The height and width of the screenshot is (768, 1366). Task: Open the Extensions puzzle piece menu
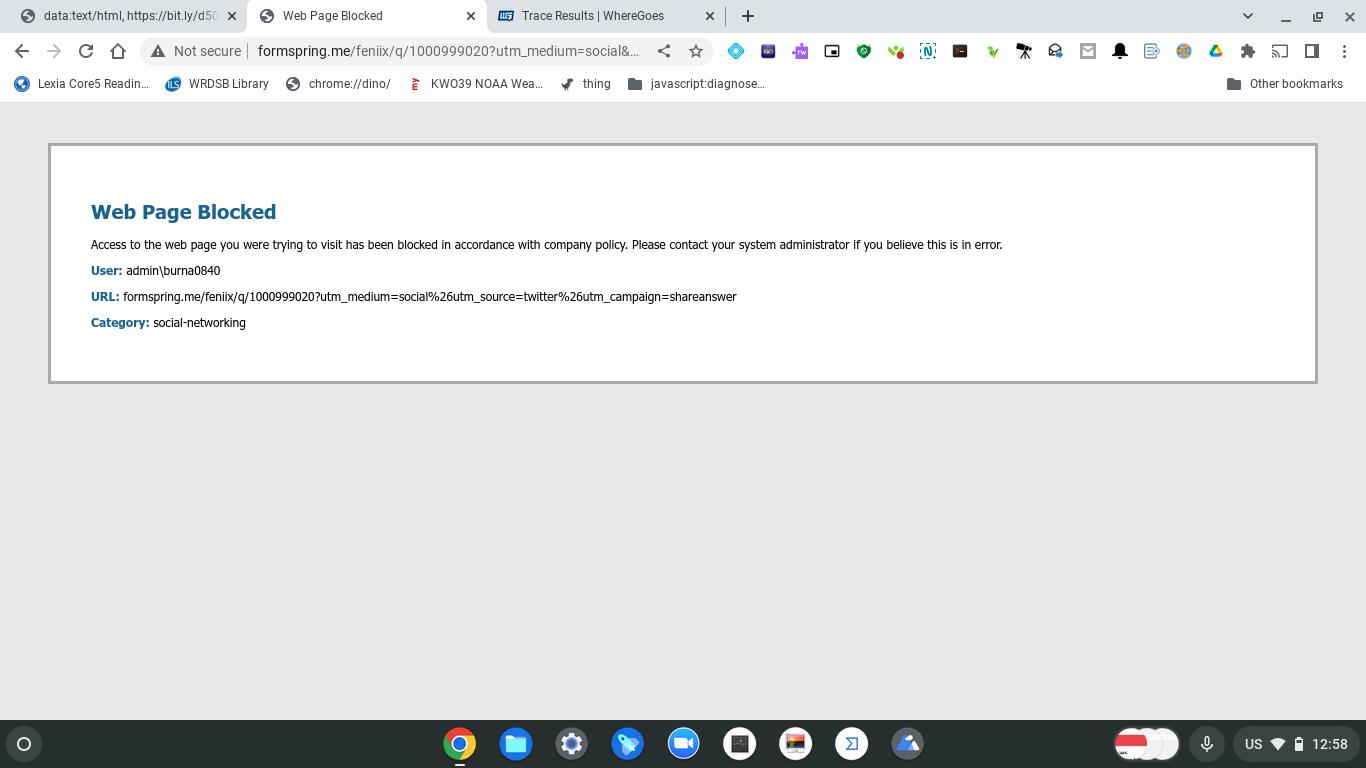coord(1248,51)
